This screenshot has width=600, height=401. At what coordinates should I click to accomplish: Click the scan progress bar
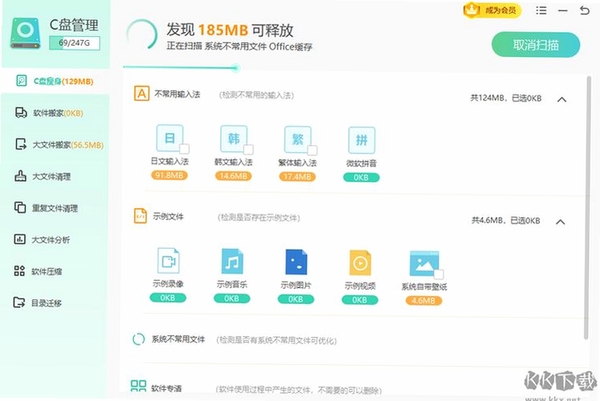click(181, 68)
